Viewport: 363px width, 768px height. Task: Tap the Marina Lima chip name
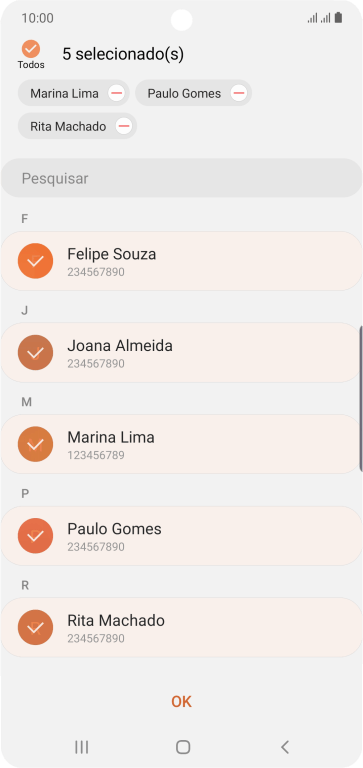pos(64,94)
